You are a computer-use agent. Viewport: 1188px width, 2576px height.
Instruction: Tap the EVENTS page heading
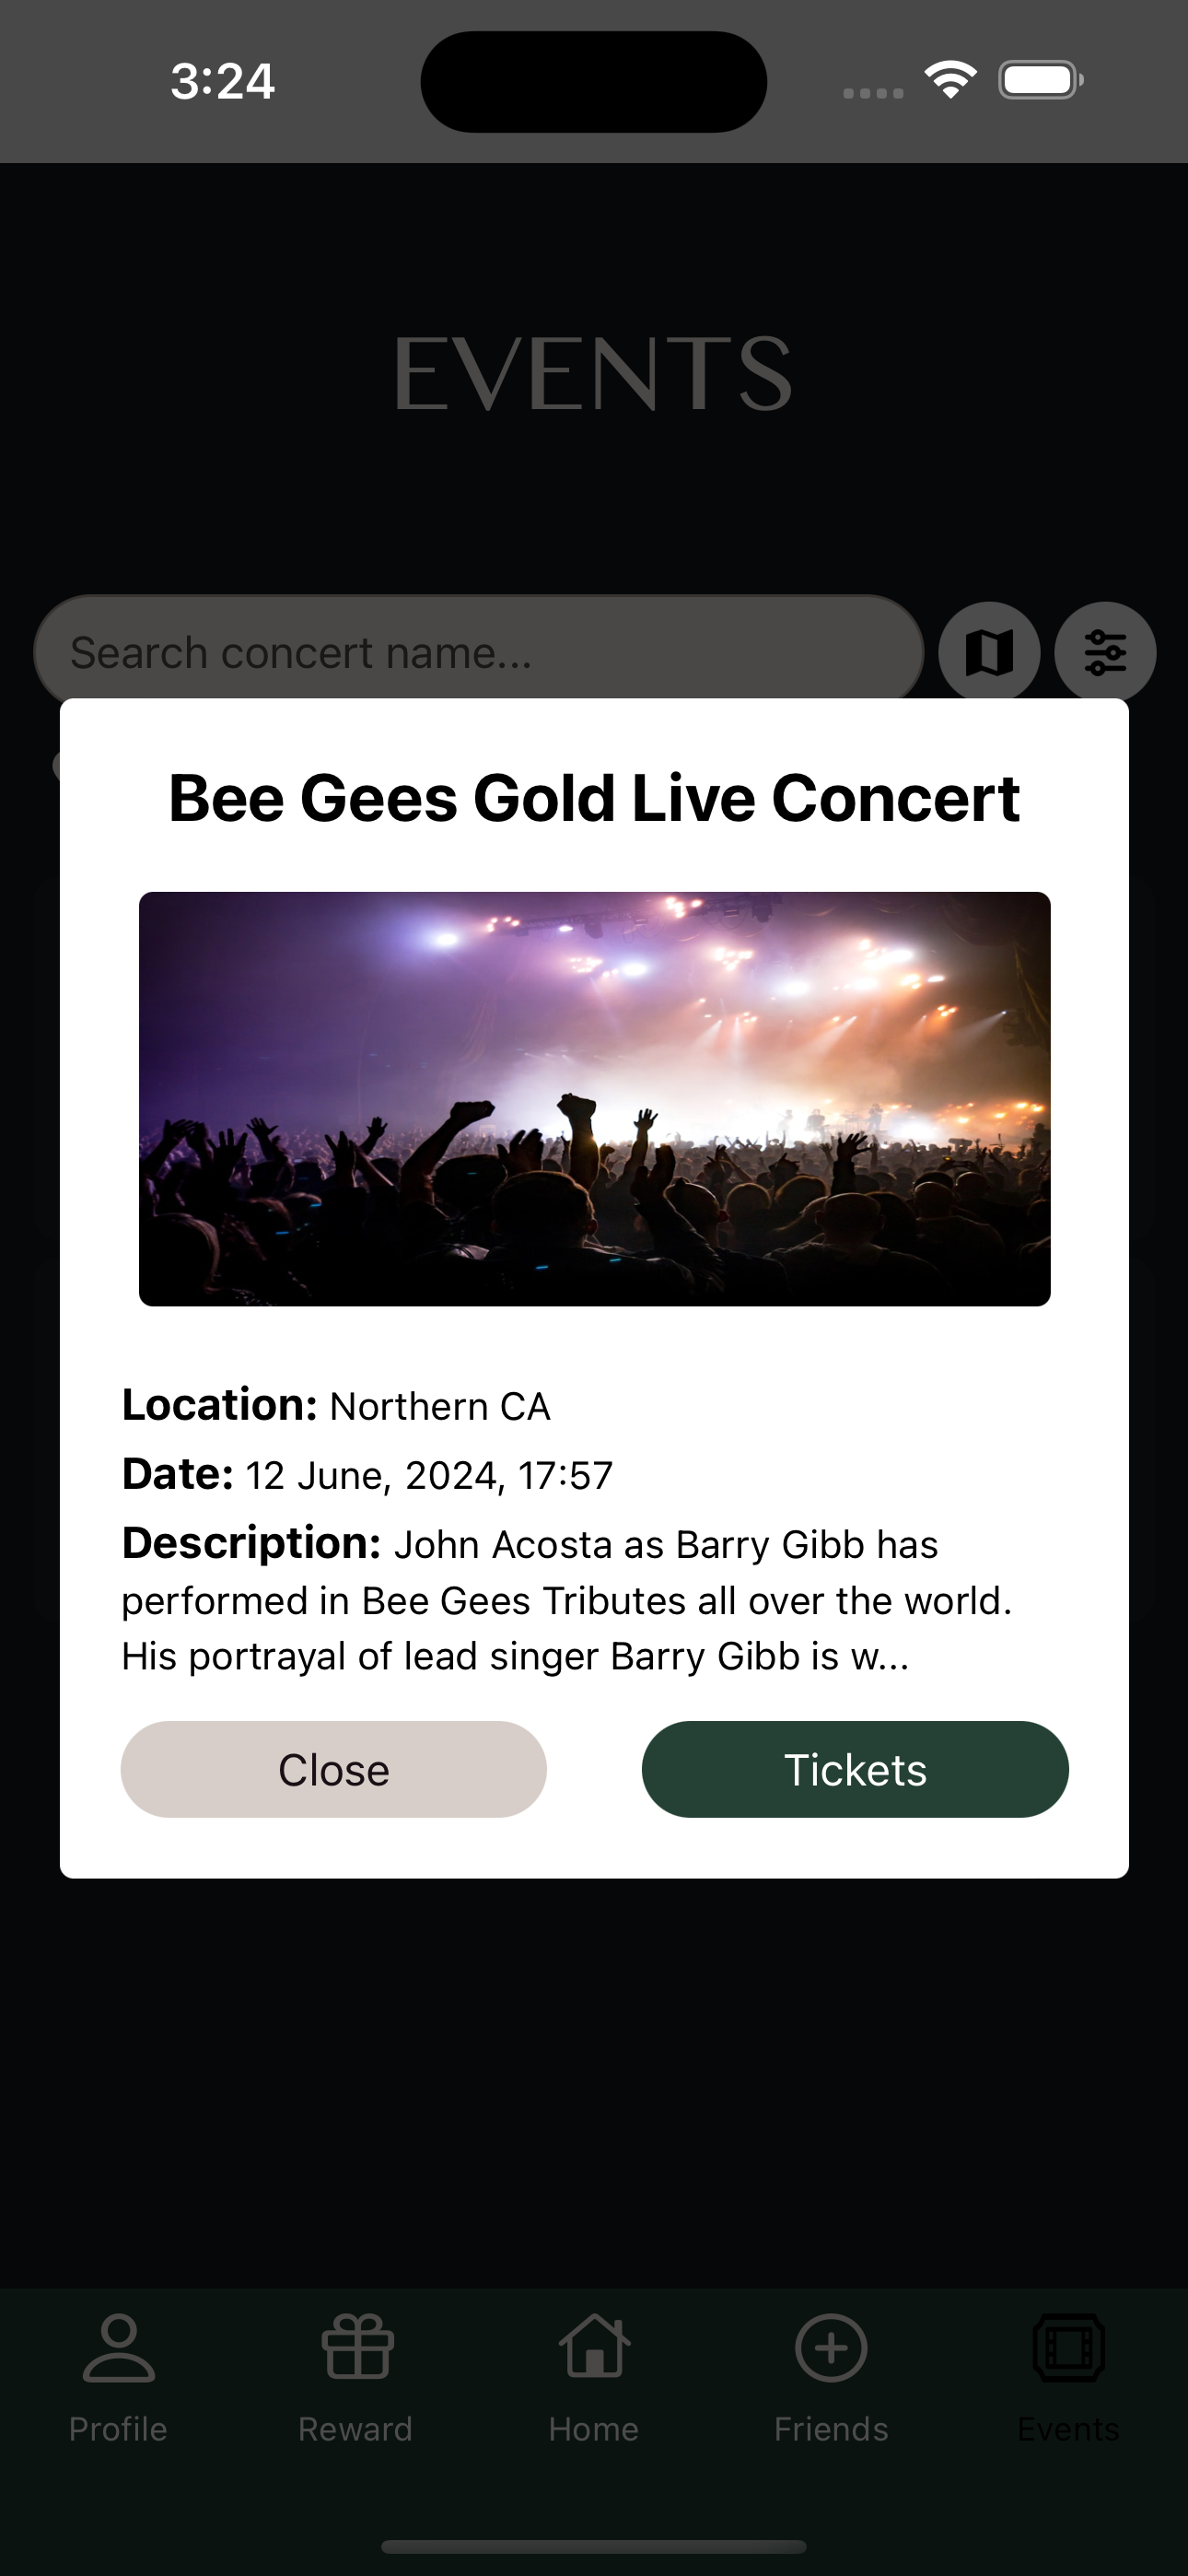point(594,374)
